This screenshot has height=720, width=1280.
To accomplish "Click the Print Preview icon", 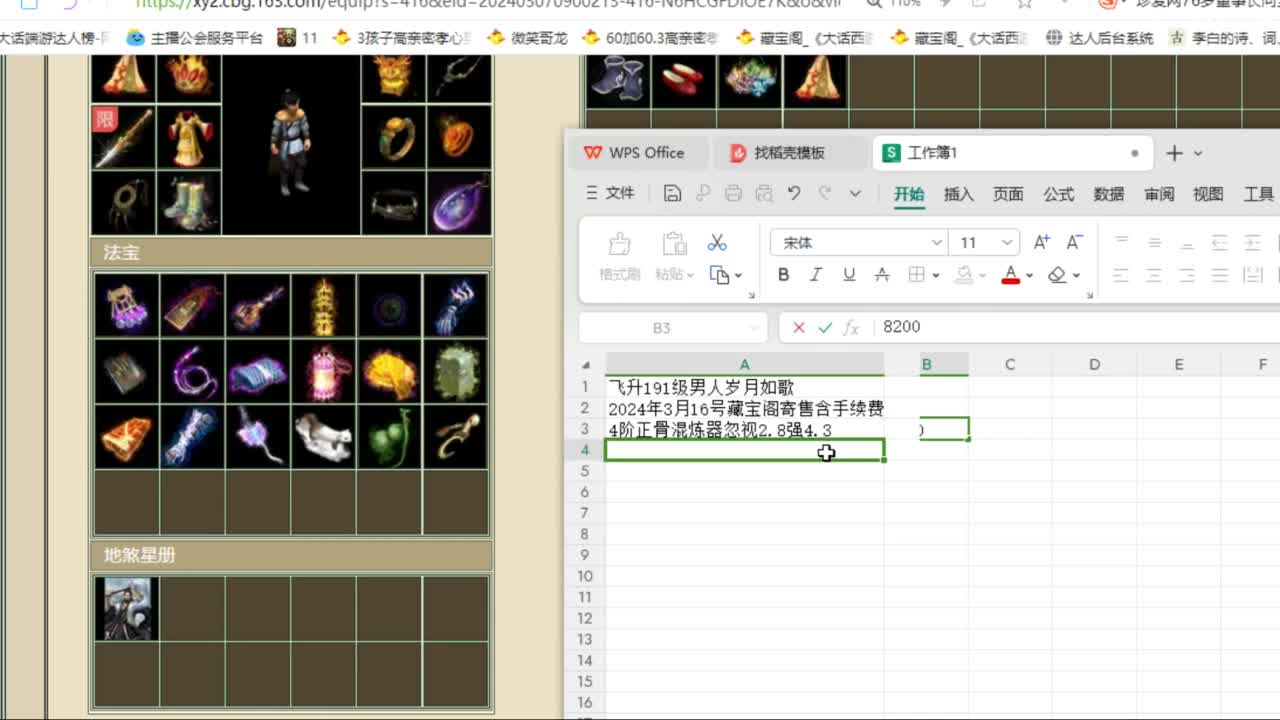I will 764,194.
